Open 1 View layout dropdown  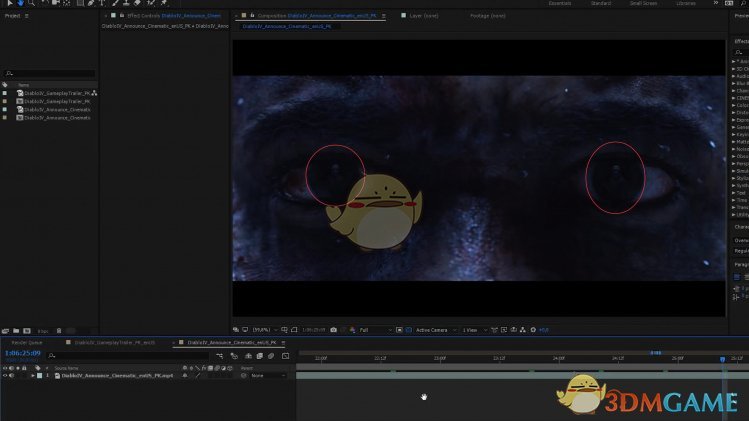tap(474, 330)
